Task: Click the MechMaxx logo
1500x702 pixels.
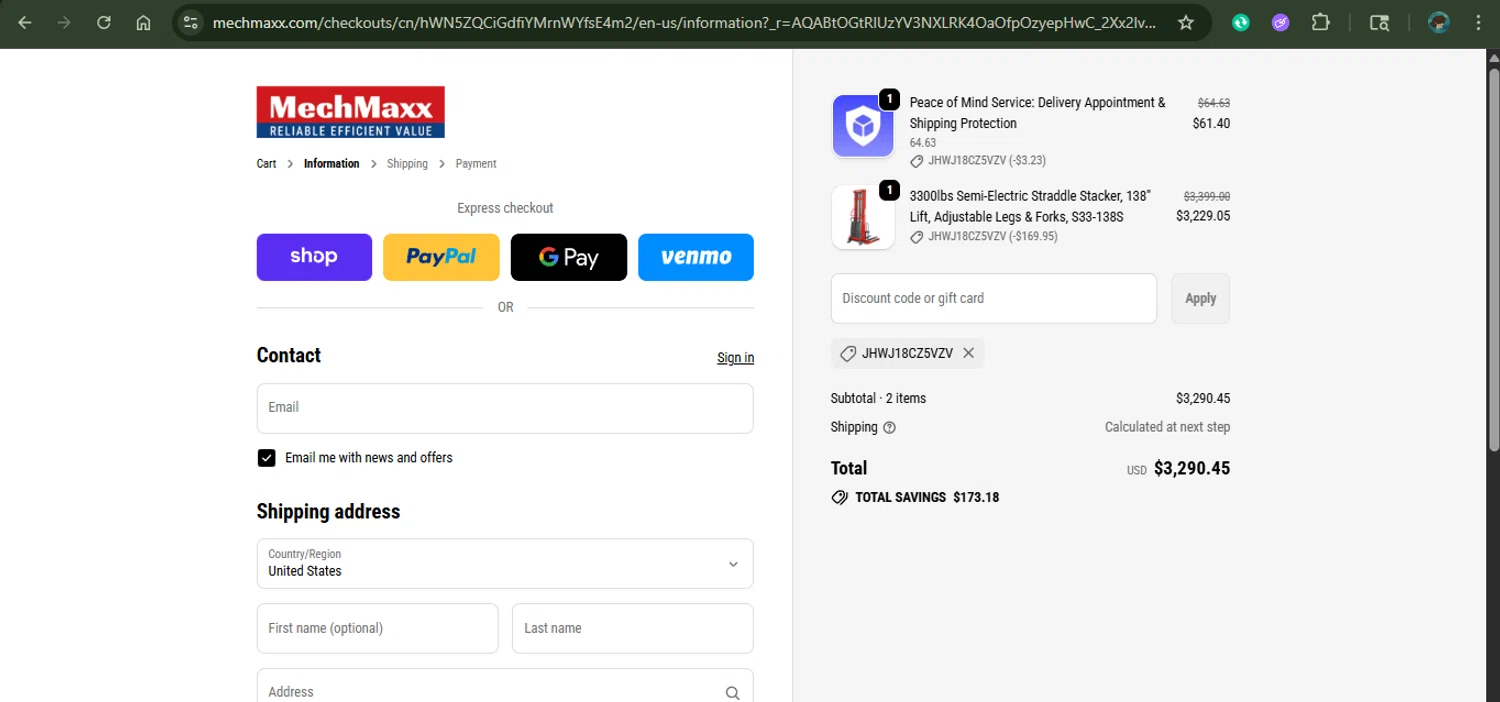Action: tap(350, 112)
